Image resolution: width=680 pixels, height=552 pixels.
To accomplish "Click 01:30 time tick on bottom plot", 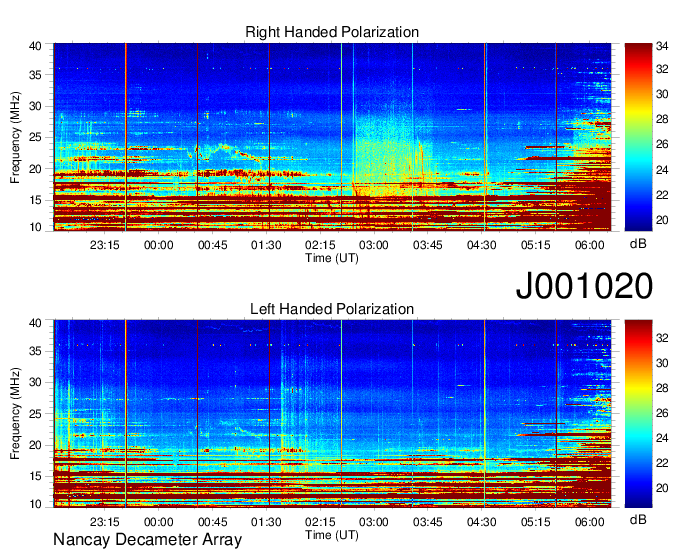I will pos(266,522).
